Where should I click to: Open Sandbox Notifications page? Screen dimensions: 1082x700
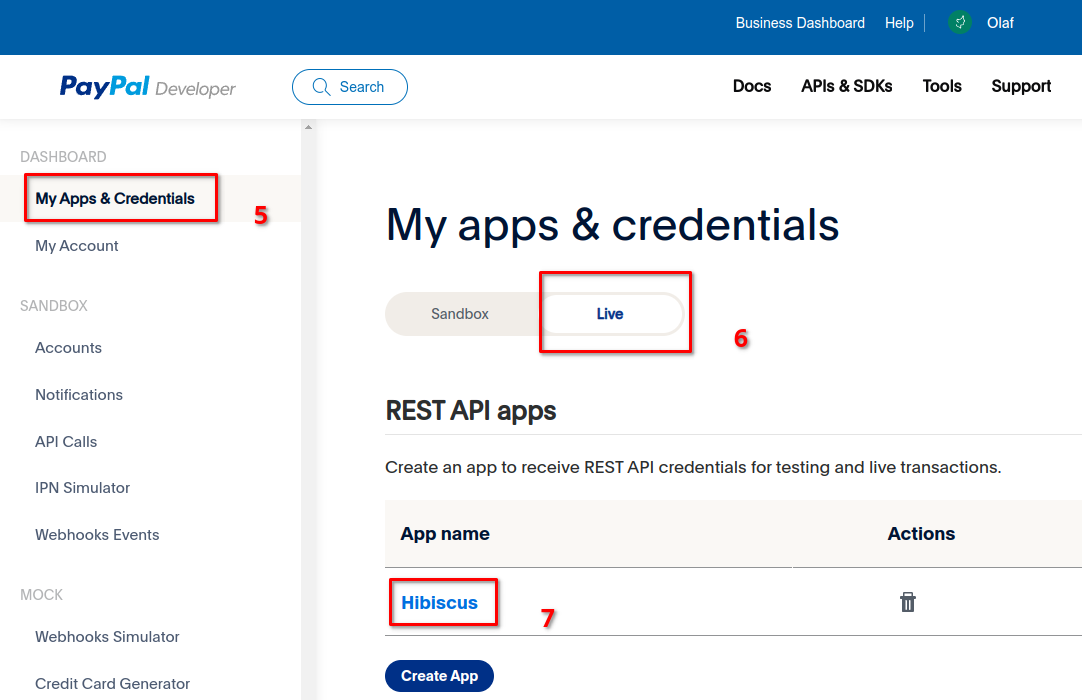coord(79,395)
